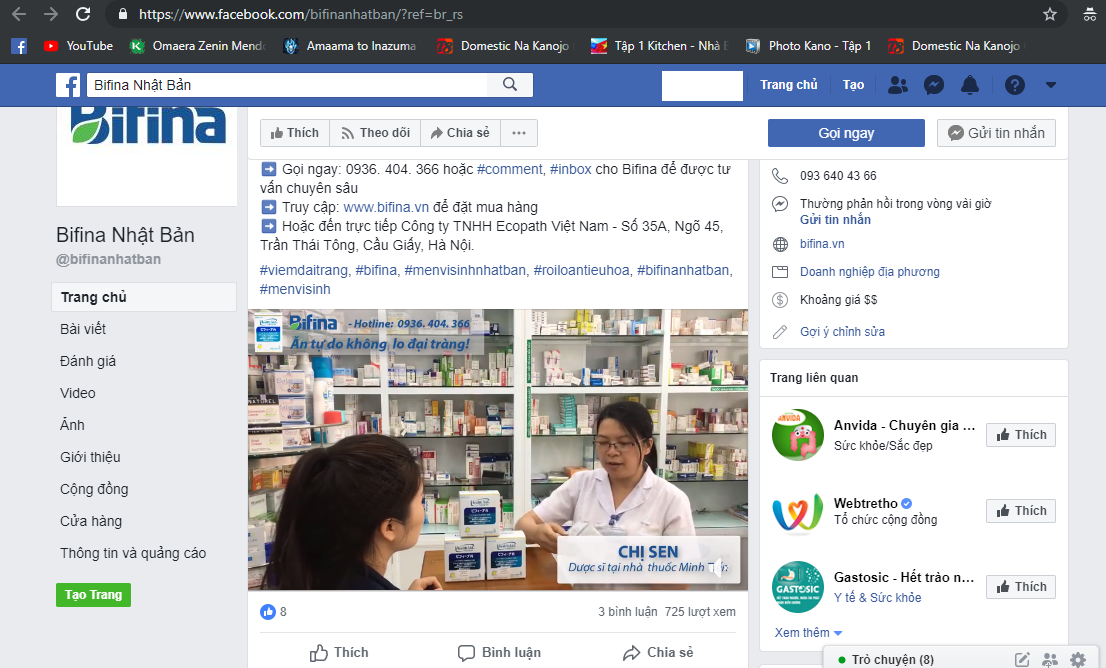Open Đánh giá in the page sidebar
Viewport: 1106px width, 668px height.
(x=88, y=361)
